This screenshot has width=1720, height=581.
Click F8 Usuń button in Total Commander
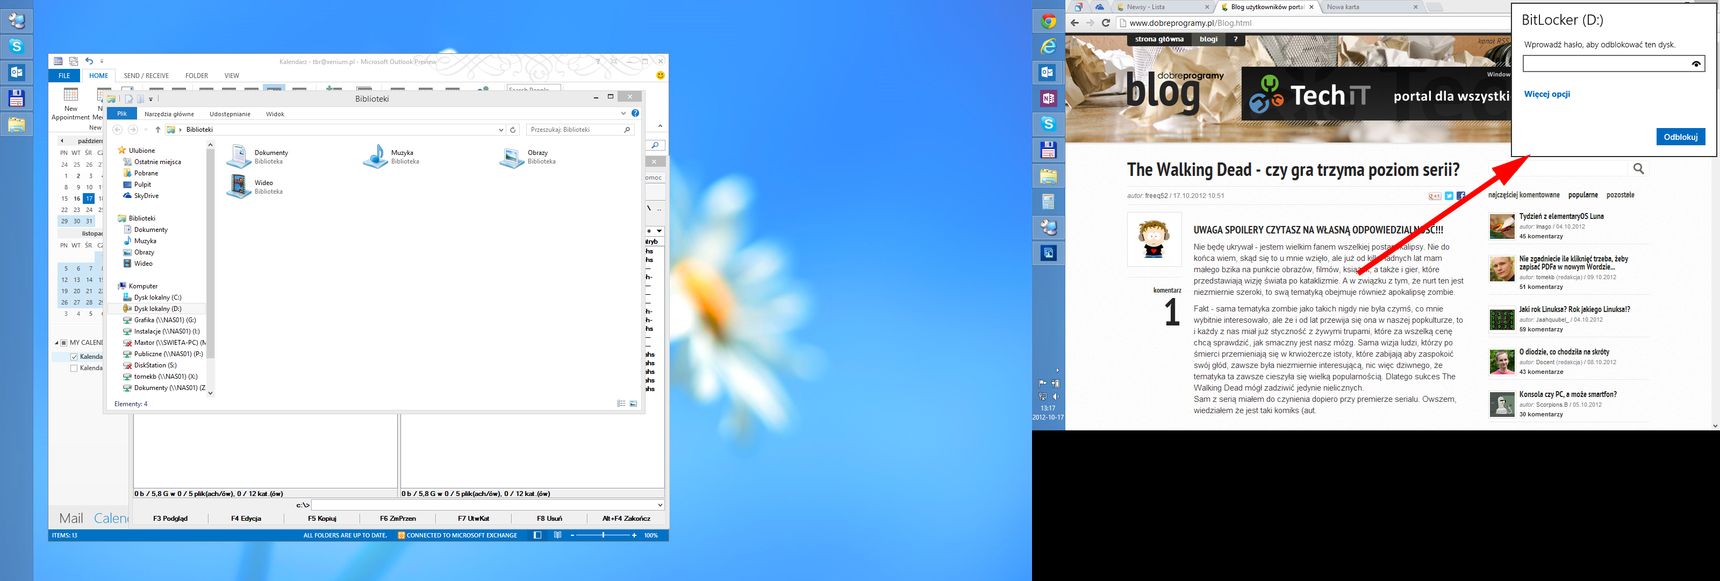pyautogui.click(x=549, y=518)
